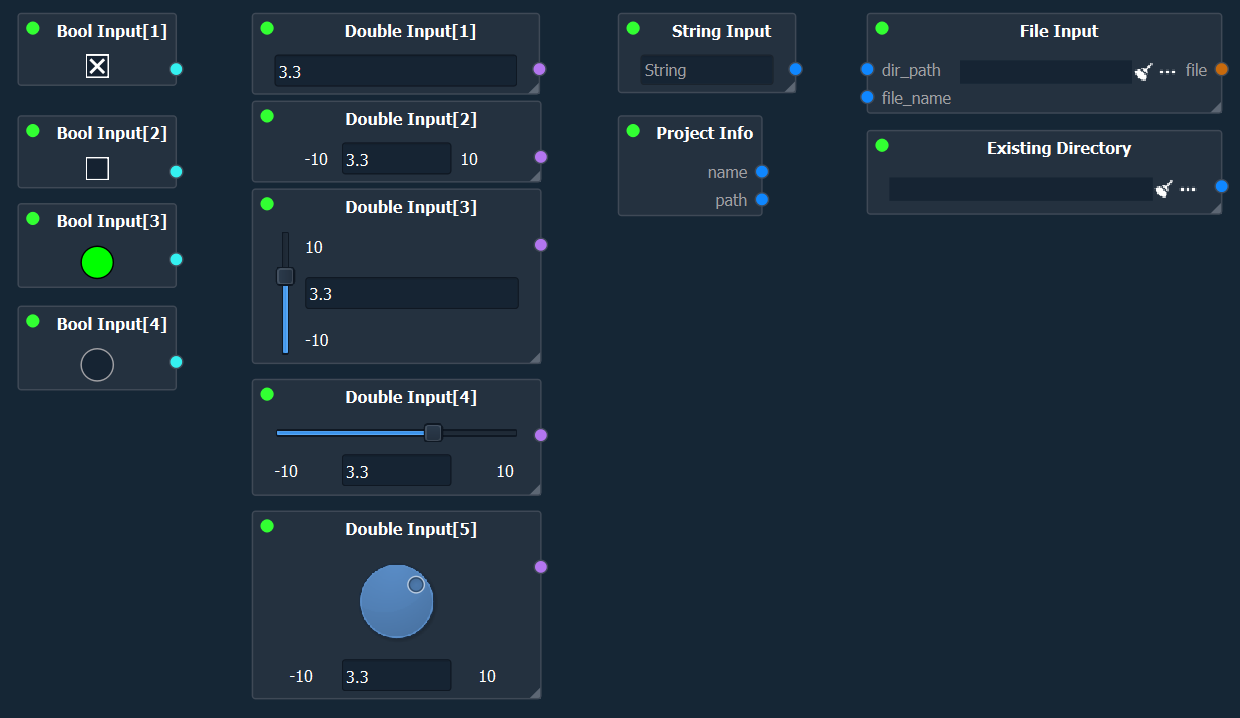The width and height of the screenshot is (1240, 718).
Task: Click the Double Input[1] value field
Action: tap(396, 71)
